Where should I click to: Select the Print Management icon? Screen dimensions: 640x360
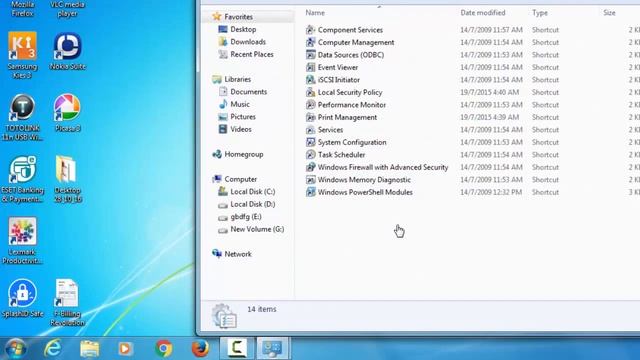click(x=311, y=117)
